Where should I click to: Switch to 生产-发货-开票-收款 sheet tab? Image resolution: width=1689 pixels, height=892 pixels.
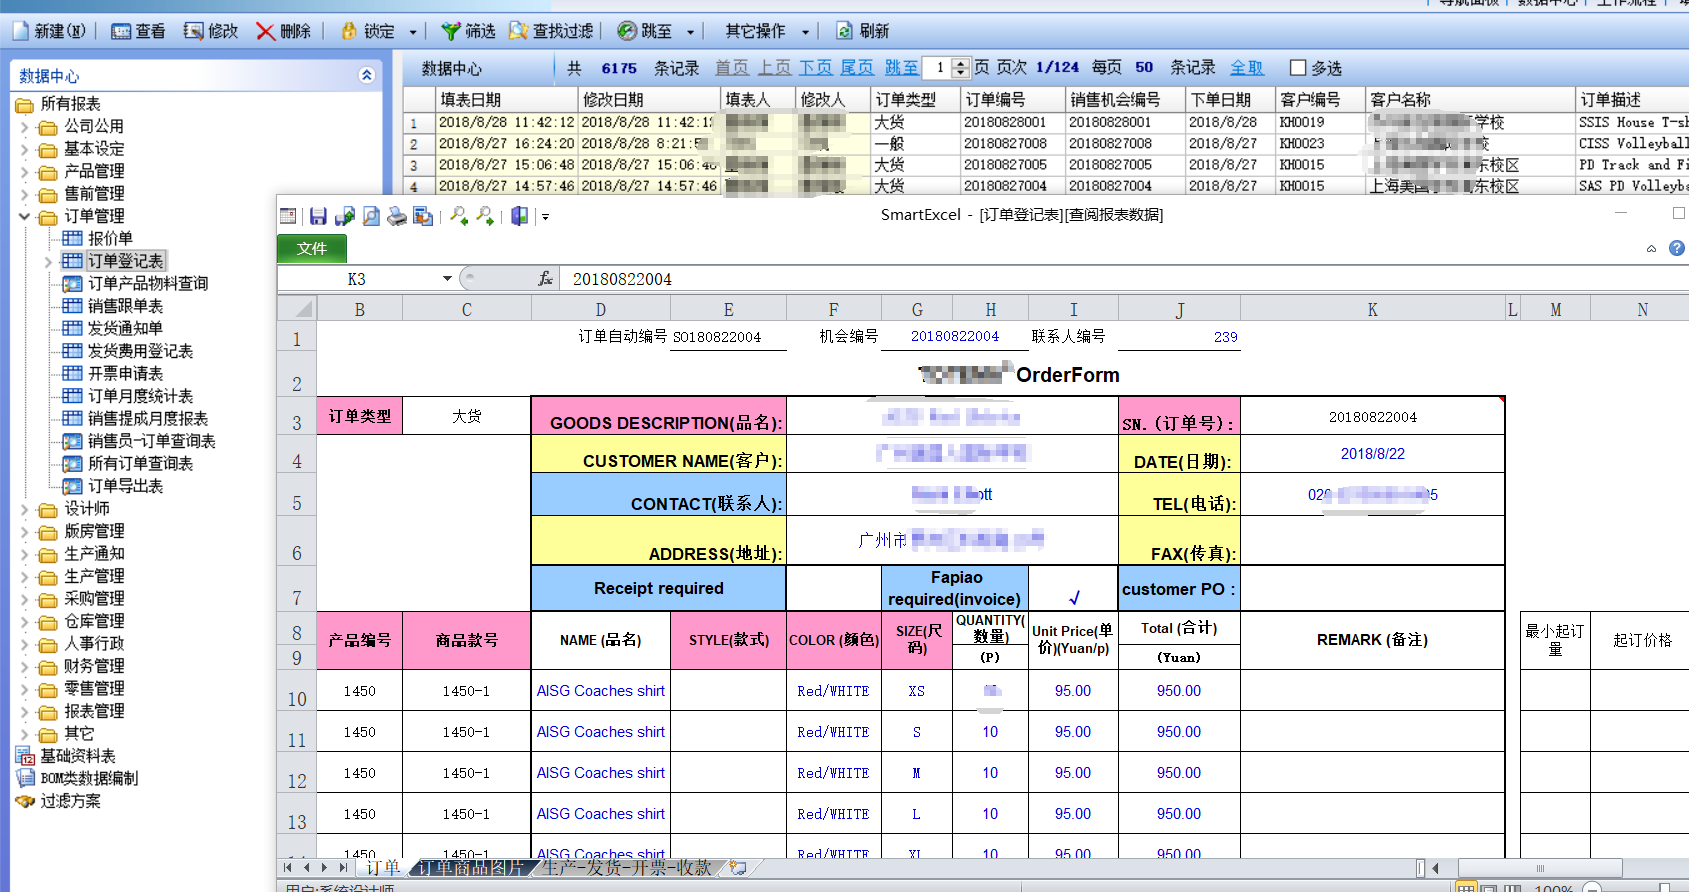point(627,867)
